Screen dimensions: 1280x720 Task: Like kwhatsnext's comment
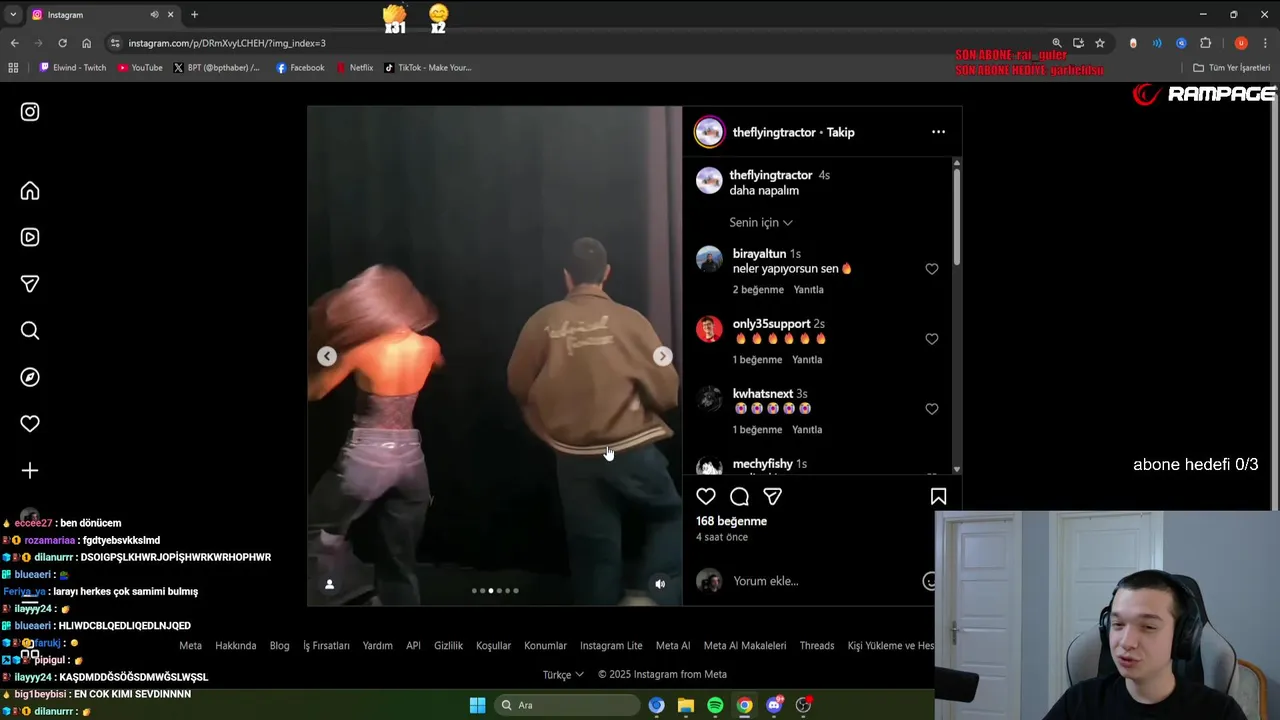click(931, 409)
